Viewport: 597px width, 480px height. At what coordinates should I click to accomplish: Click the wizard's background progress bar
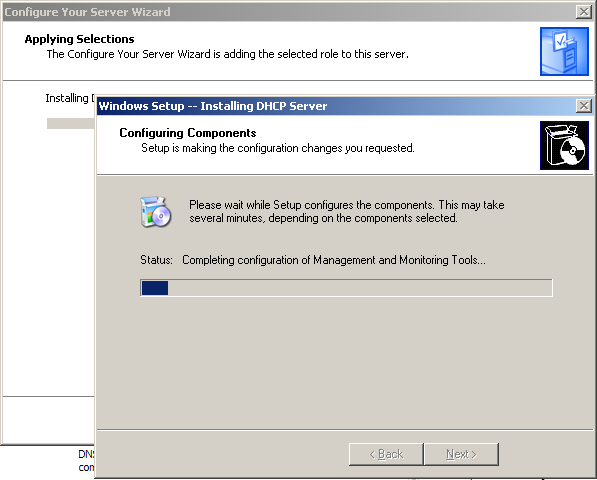coord(71,123)
